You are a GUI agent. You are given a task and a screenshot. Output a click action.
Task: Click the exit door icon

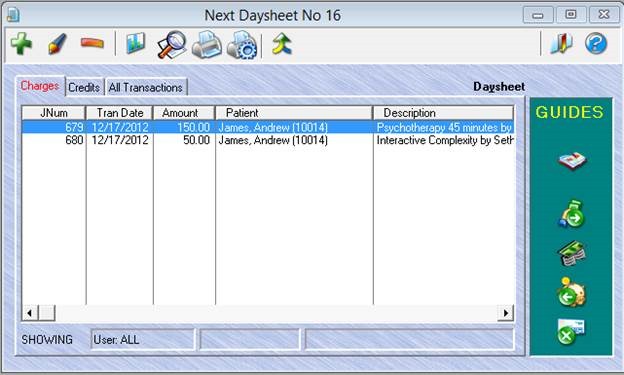pos(562,43)
